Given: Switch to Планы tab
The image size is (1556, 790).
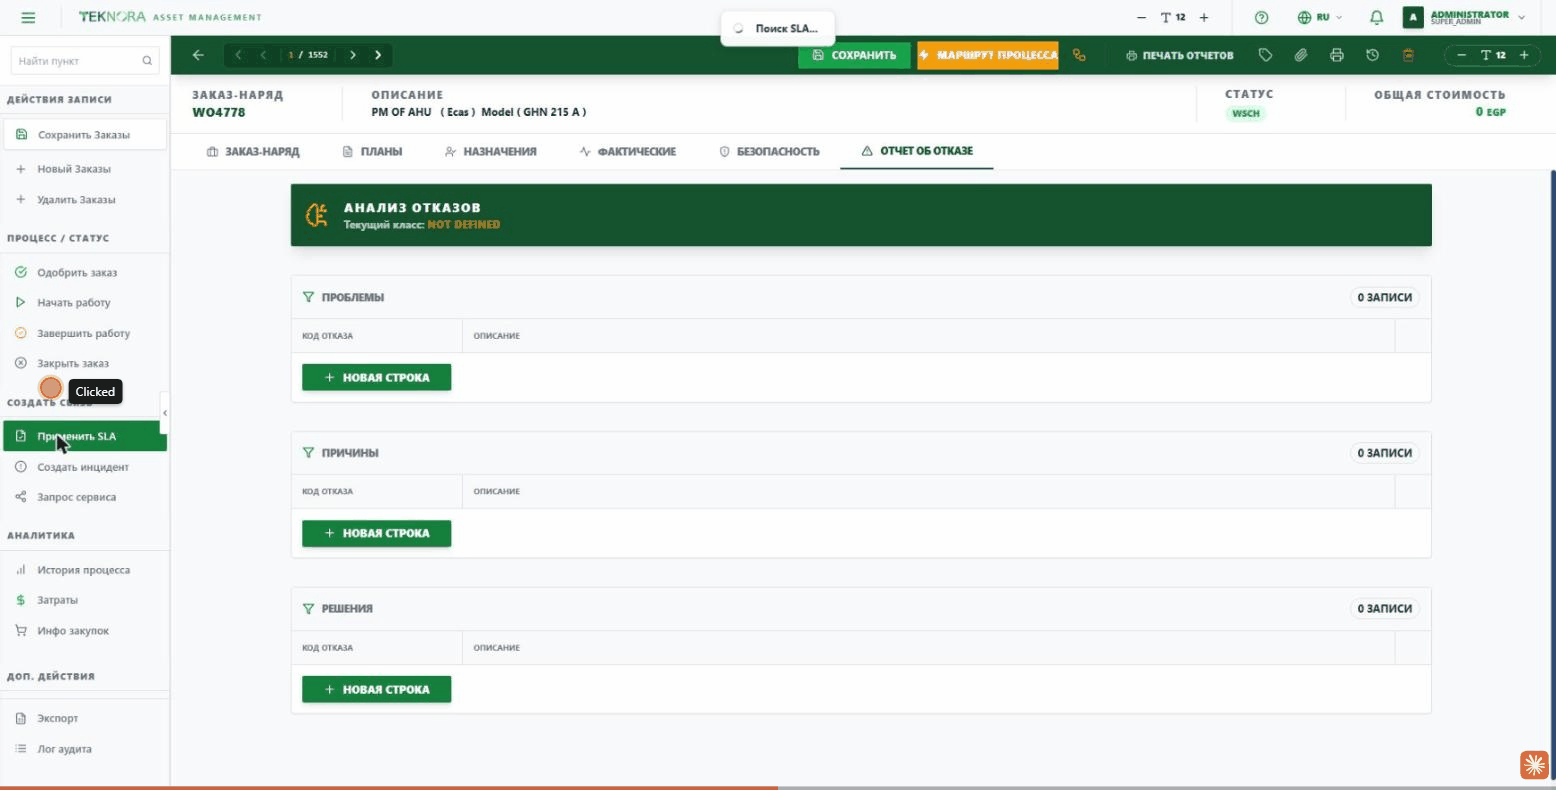Looking at the screenshot, I should click(x=372, y=151).
